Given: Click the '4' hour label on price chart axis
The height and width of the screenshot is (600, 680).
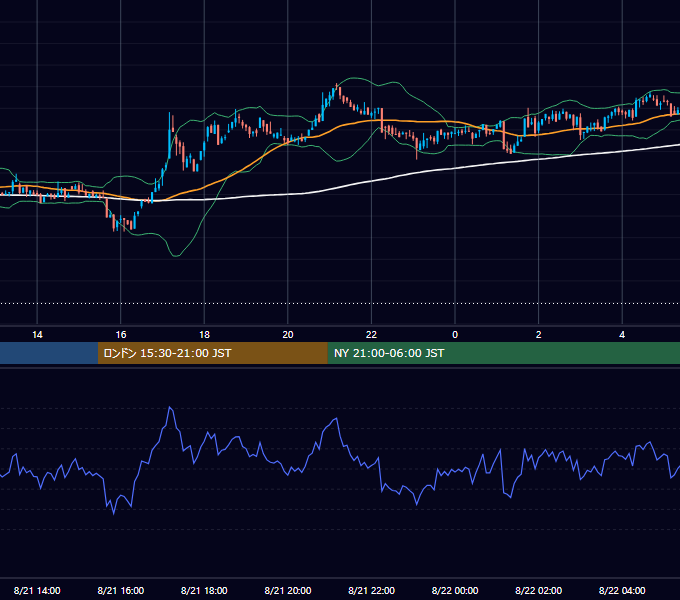Looking at the screenshot, I should pos(622,335).
